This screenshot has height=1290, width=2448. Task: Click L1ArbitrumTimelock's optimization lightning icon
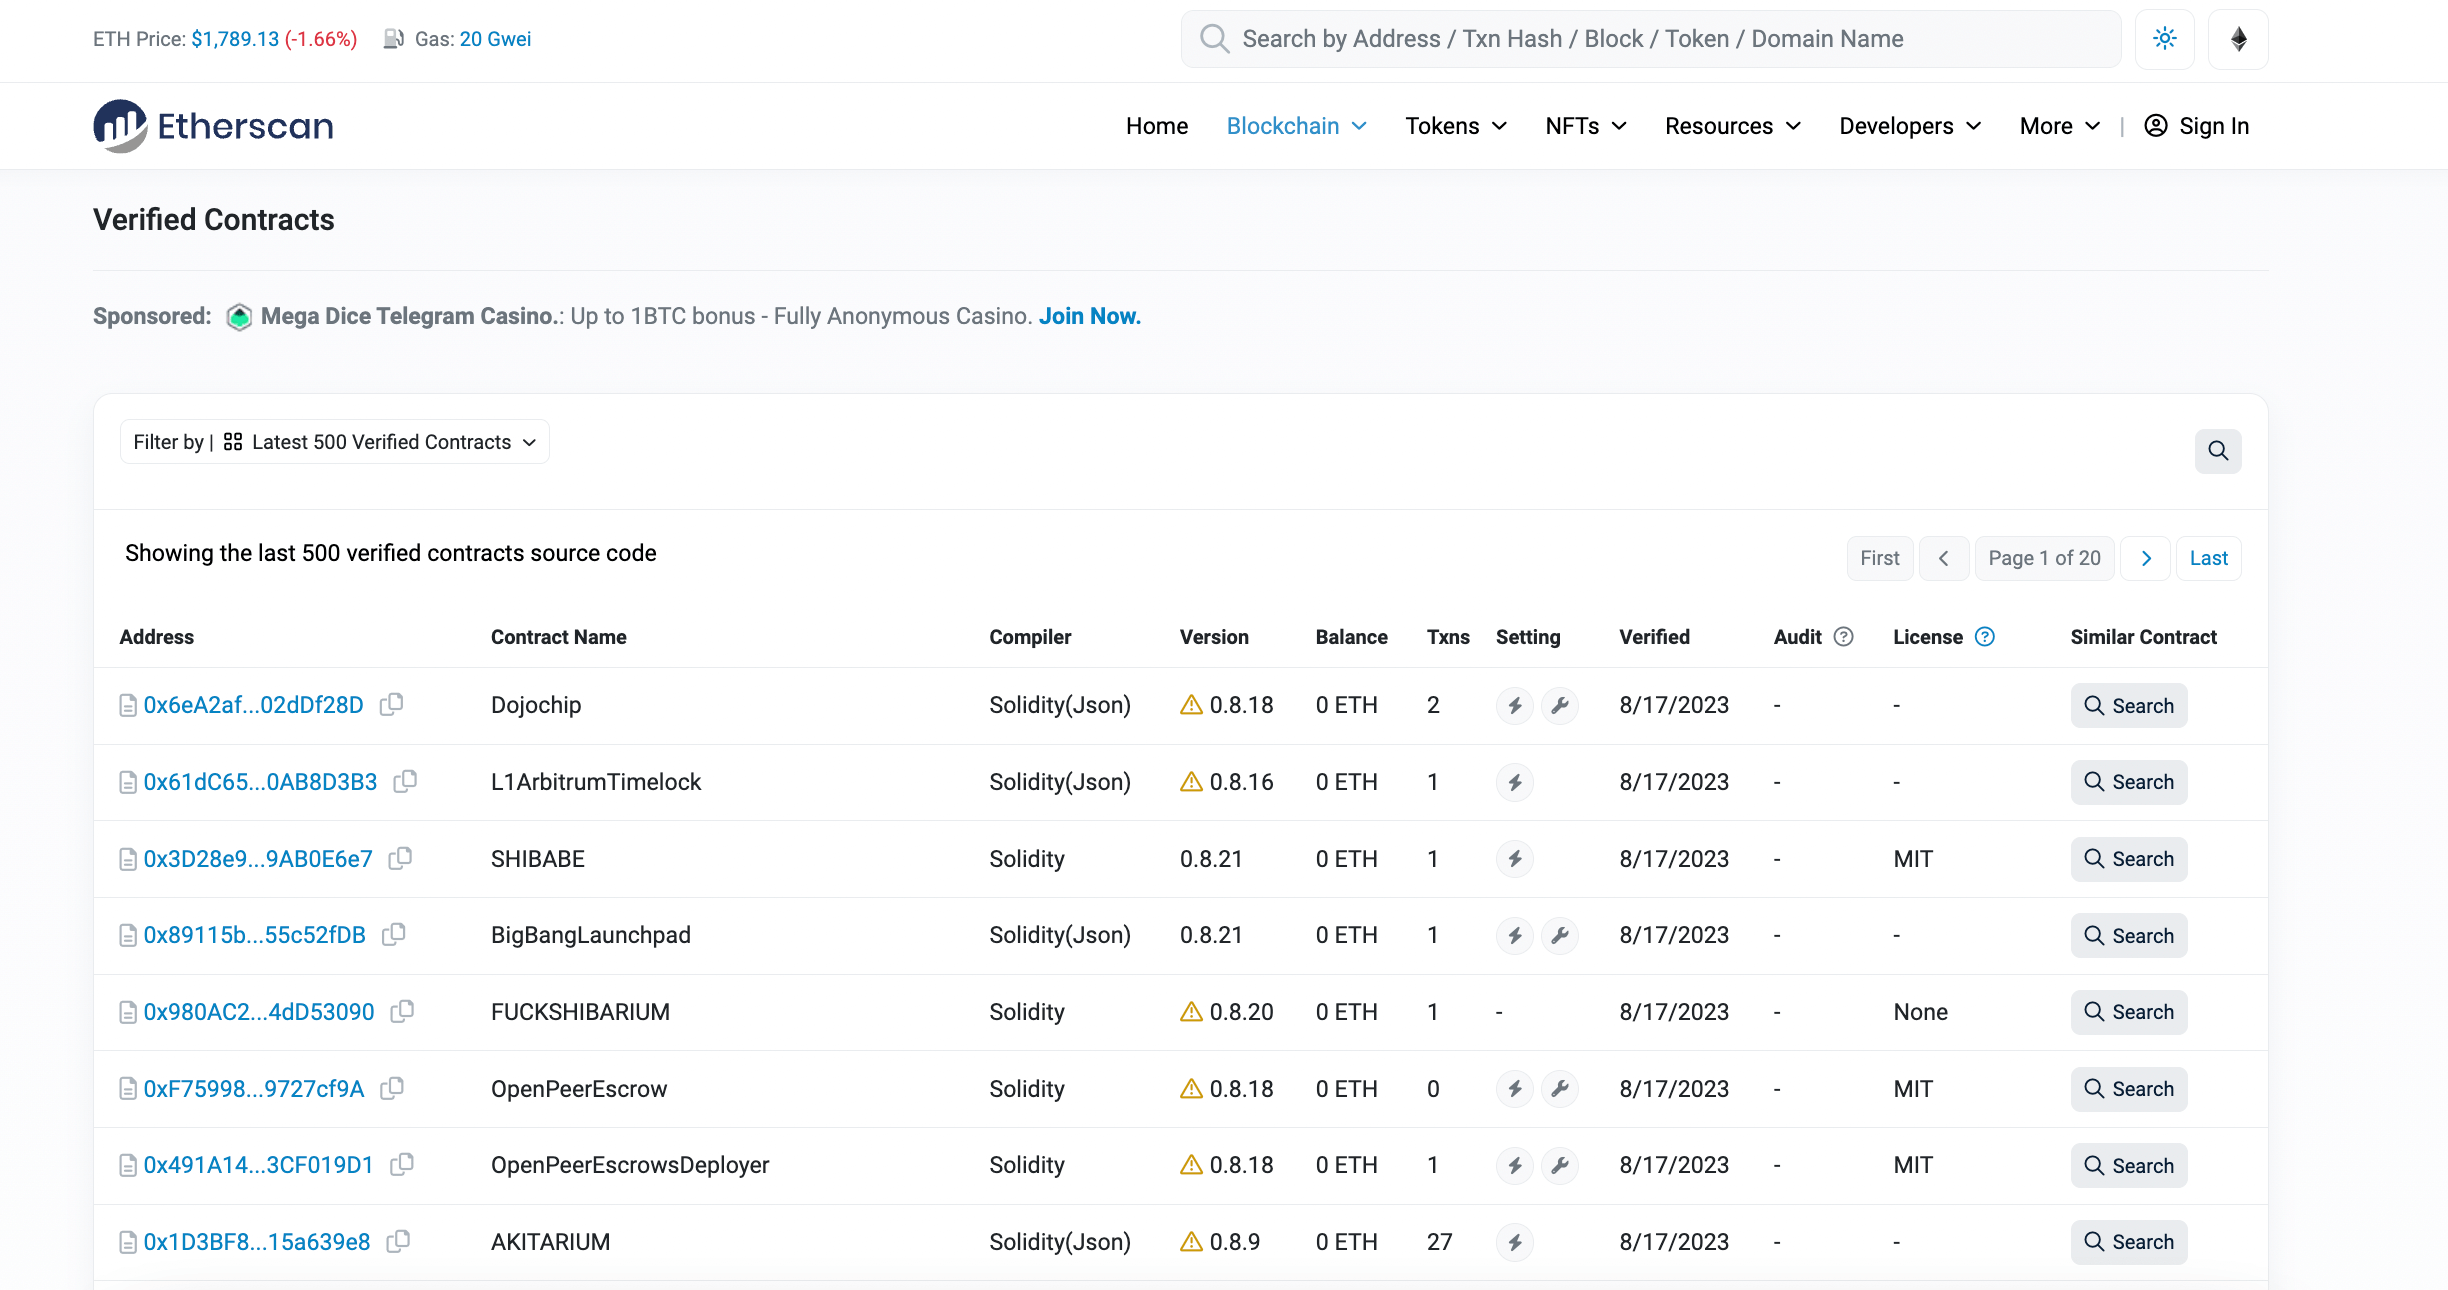click(1515, 782)
